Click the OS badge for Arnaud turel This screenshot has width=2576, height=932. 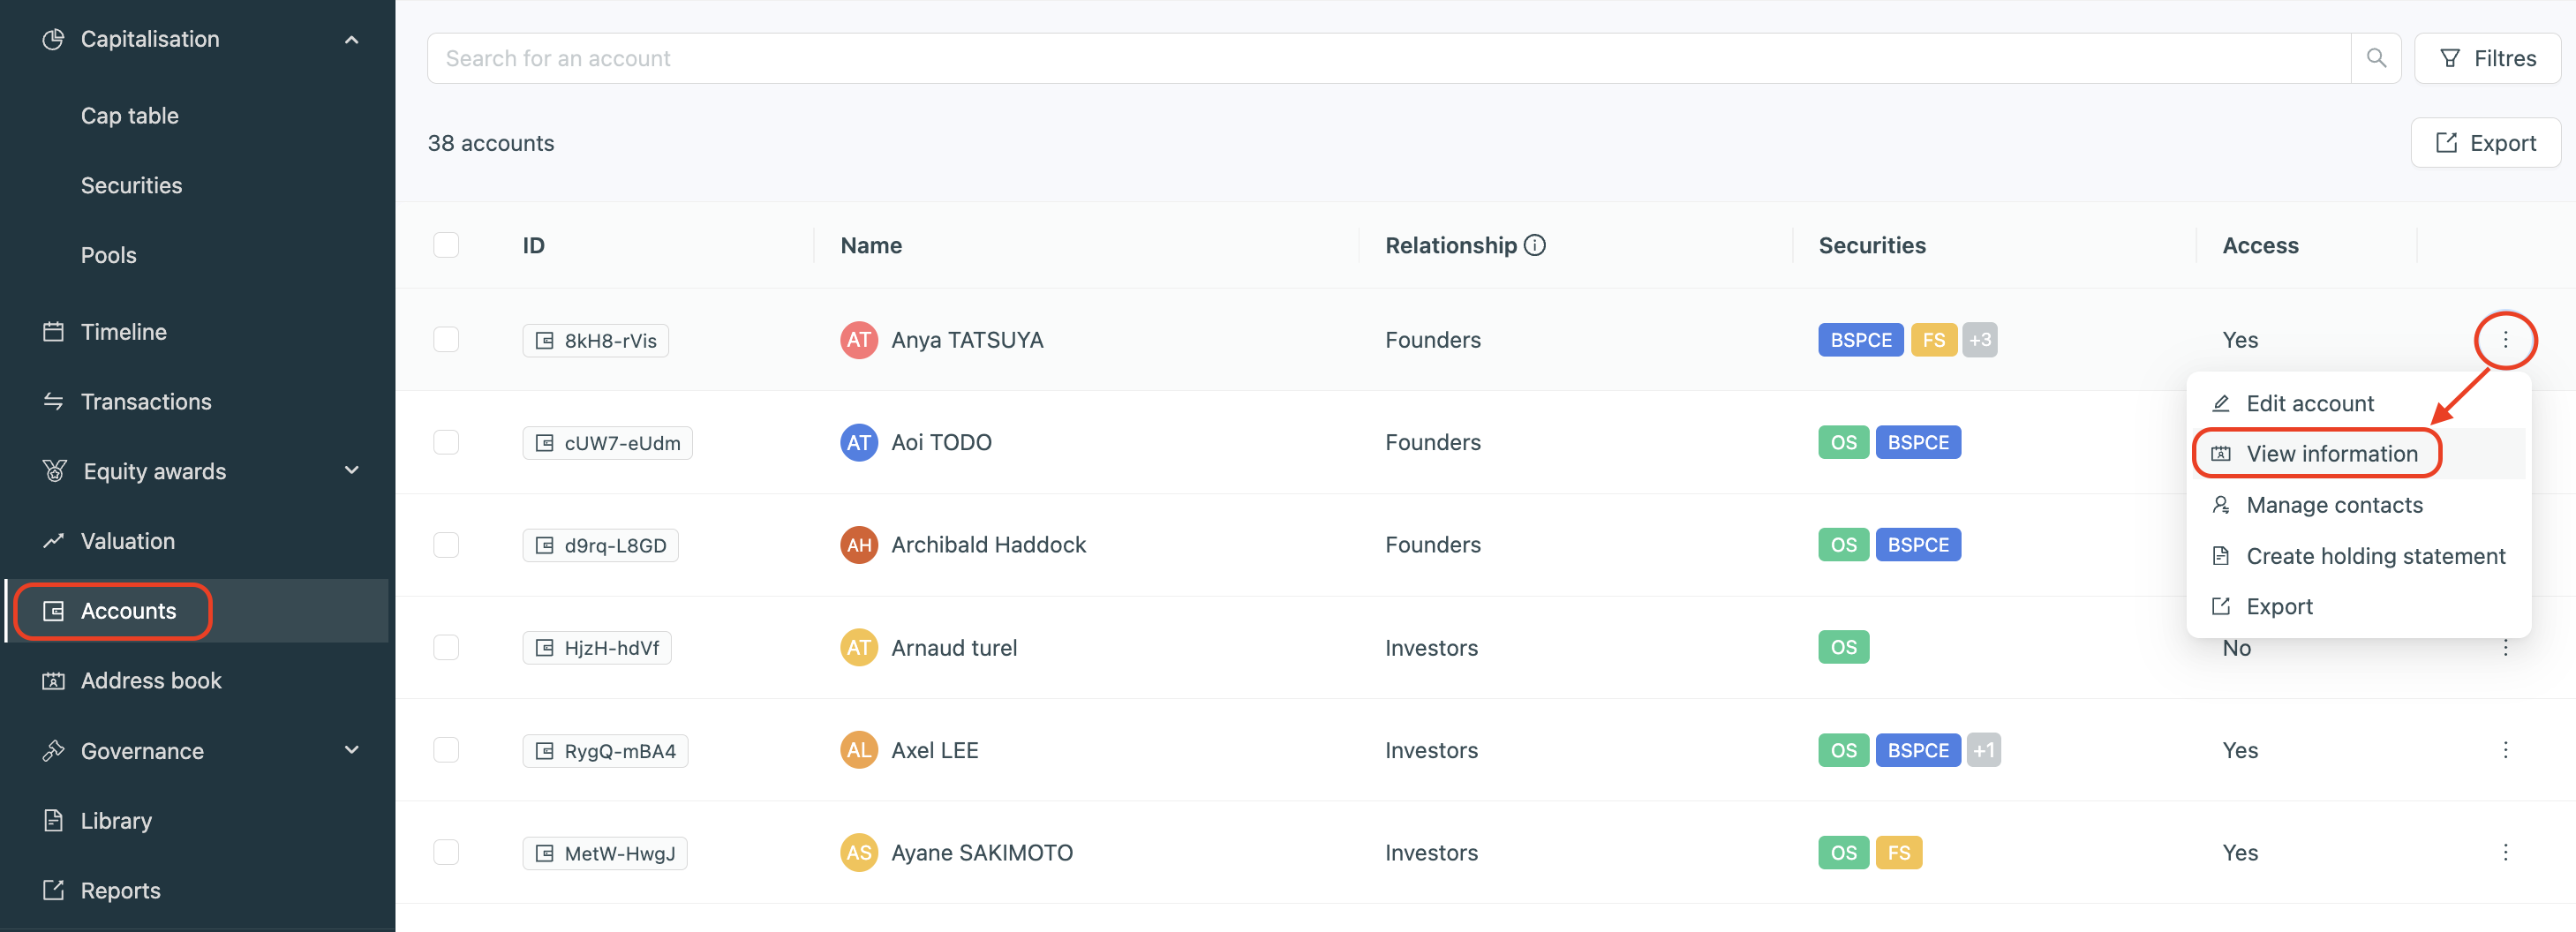pos(1843,647)
